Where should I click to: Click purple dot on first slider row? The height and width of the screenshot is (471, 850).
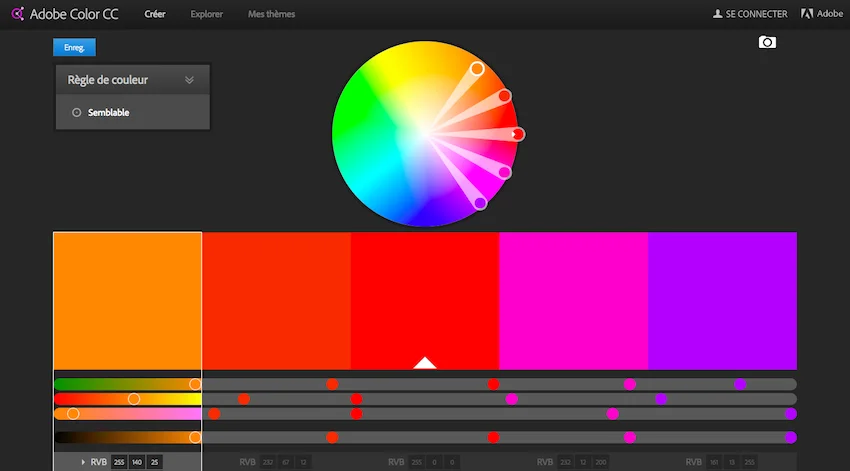[740, 384]
